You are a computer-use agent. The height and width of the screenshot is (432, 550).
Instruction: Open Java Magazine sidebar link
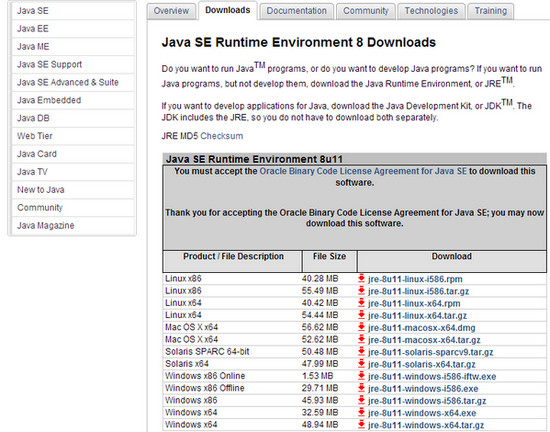[x=73, y=225]
